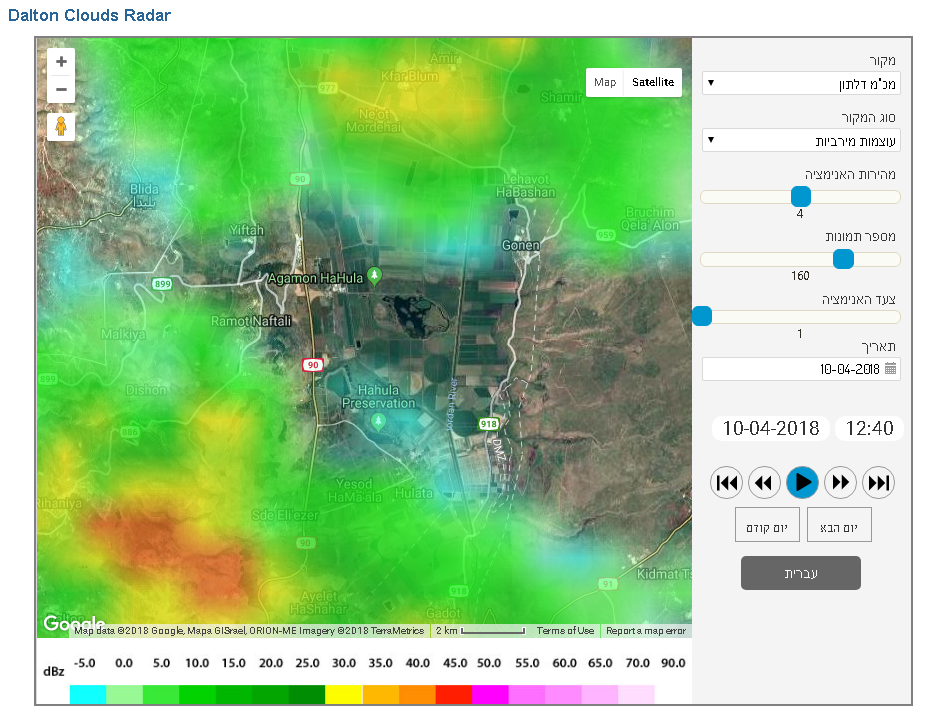Click the number of images slider handle

[x=843, y=259]
